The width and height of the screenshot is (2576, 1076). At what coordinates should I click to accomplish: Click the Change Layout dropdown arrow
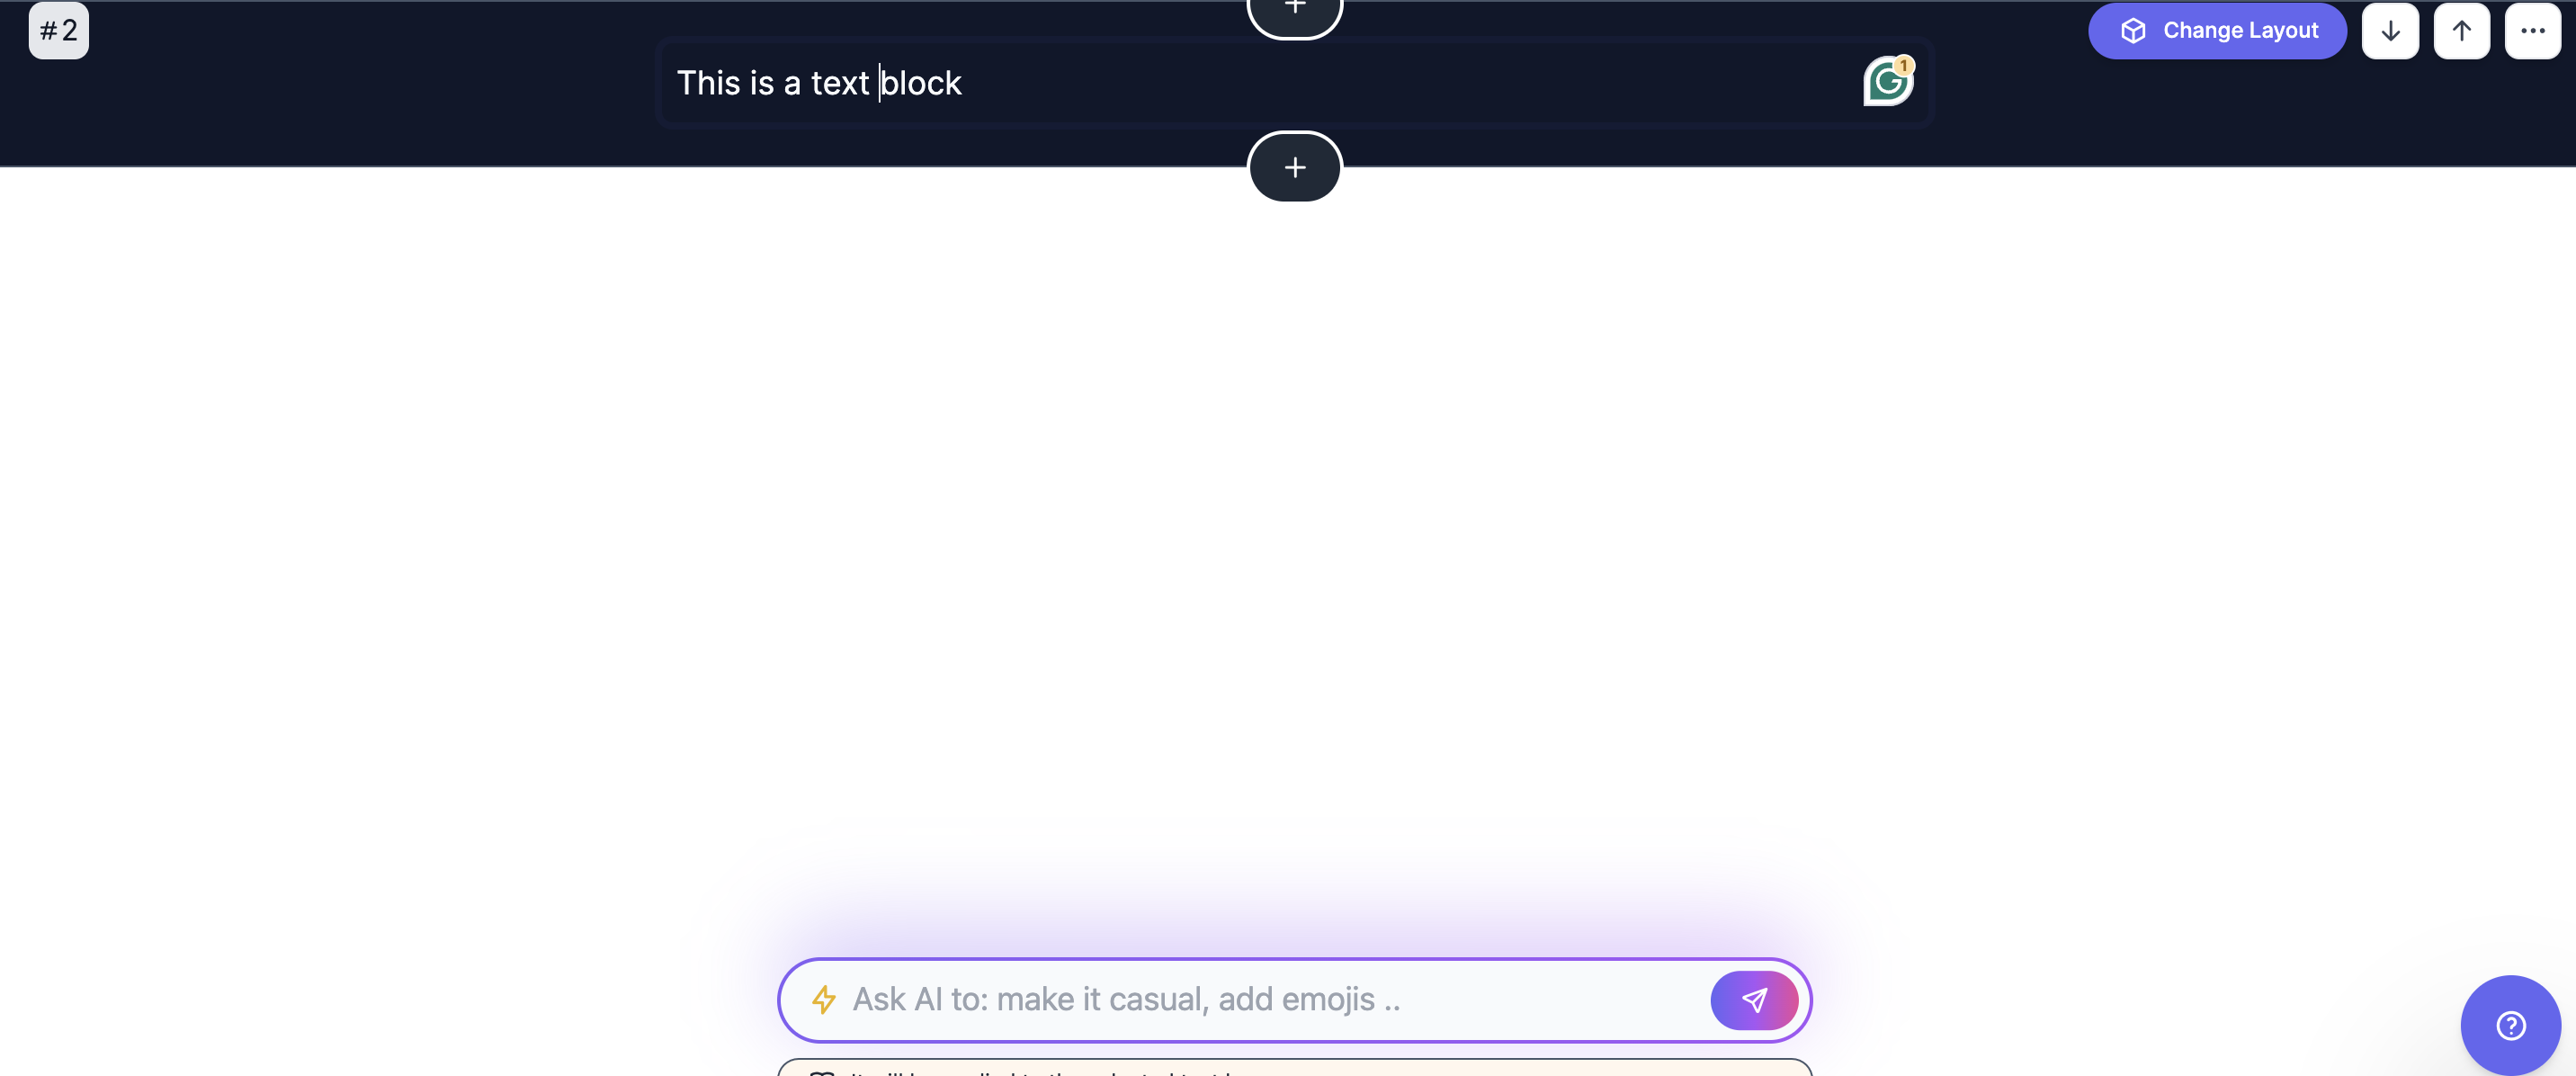(2391, 30)
